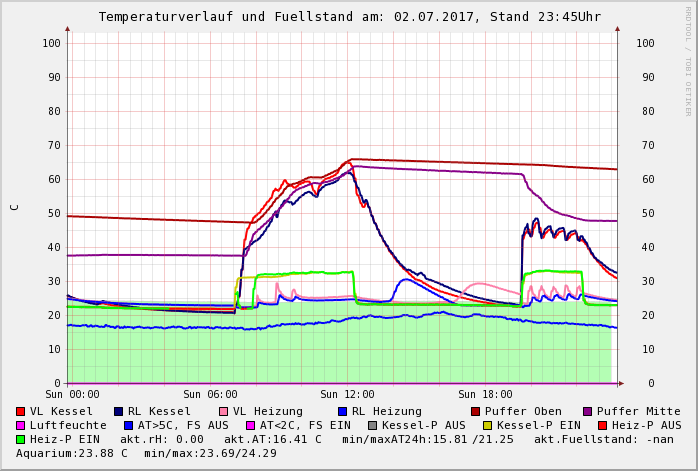
Task: Click the magenta Luftfeuchte legend swatch
Action: [20, 426]
